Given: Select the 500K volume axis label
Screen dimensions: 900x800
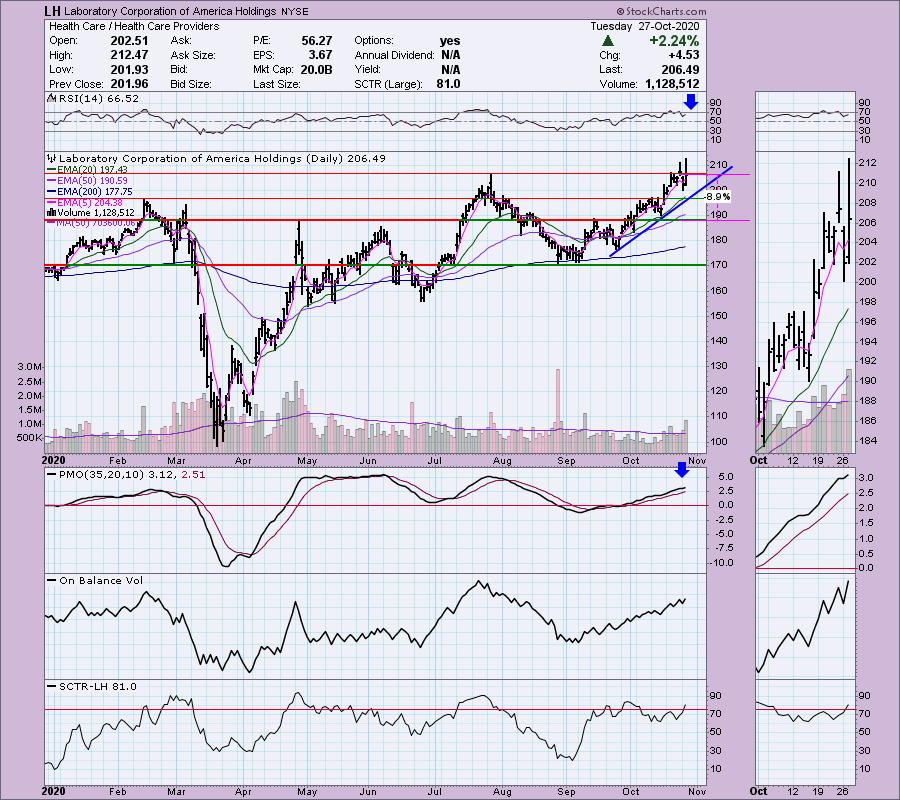Looking at the screenshot, I should pyautogui.click(x=29, y=438).
